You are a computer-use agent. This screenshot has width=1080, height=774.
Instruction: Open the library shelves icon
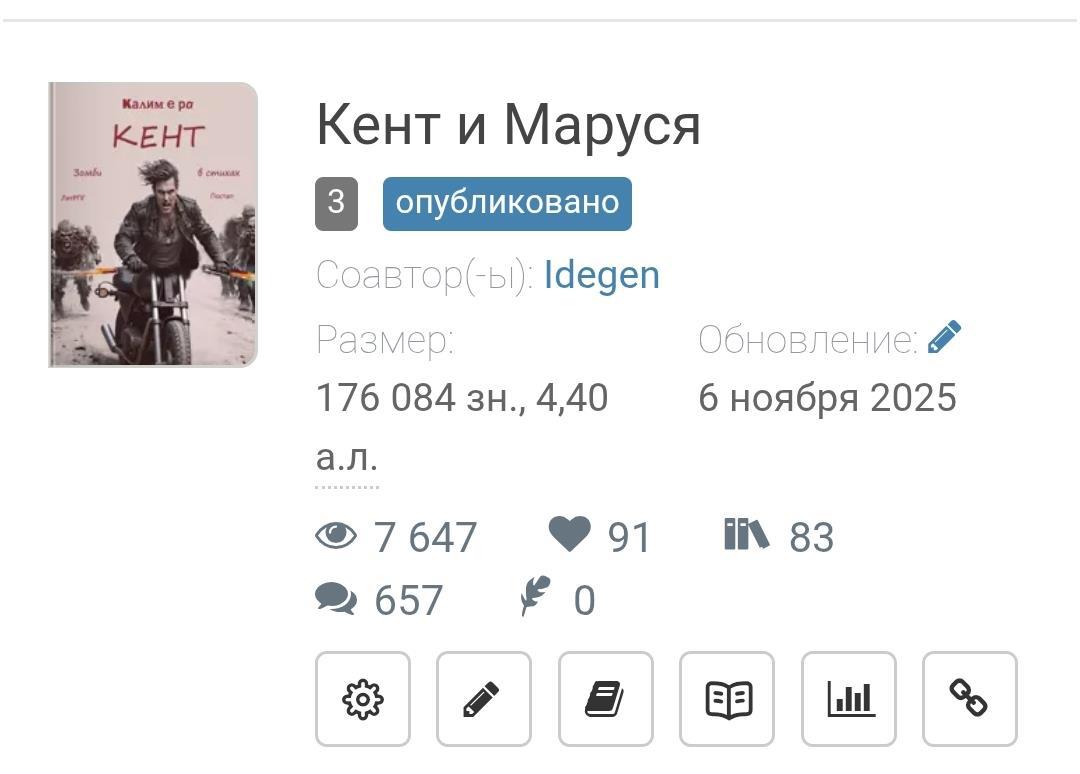(746, 534)
